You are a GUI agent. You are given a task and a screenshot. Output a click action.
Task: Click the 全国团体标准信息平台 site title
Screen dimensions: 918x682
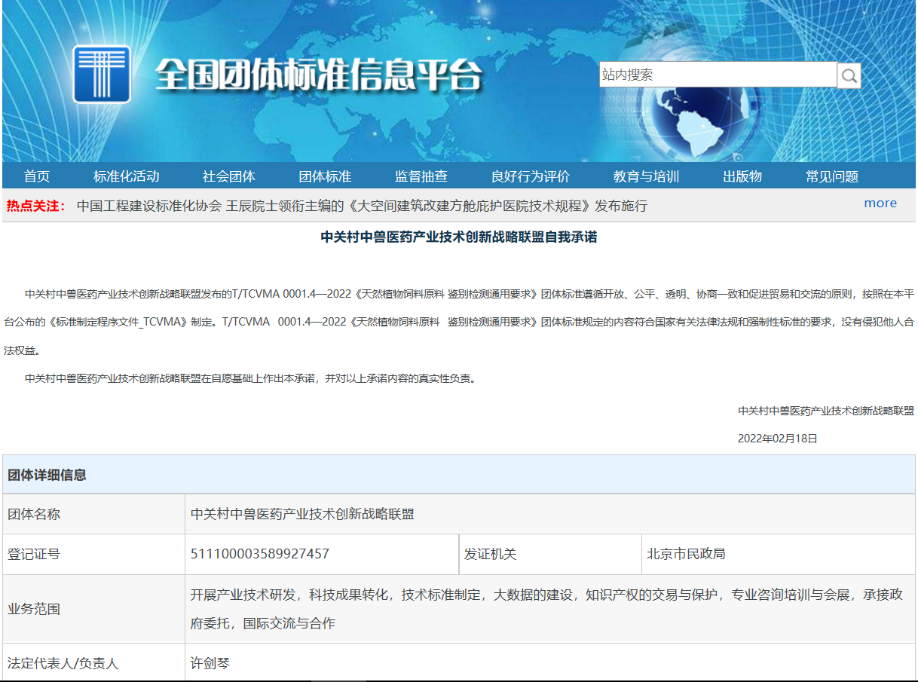(318, 75)
